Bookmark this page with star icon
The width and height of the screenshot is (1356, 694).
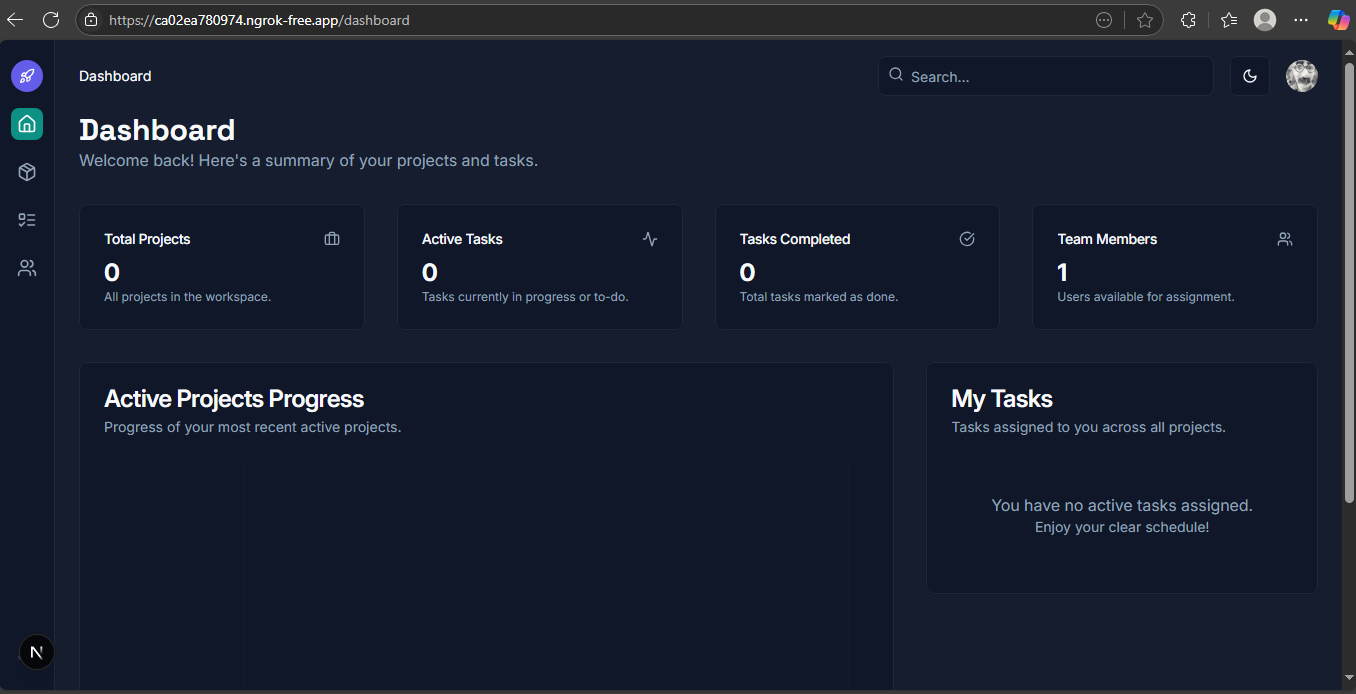pos(1145,20)
